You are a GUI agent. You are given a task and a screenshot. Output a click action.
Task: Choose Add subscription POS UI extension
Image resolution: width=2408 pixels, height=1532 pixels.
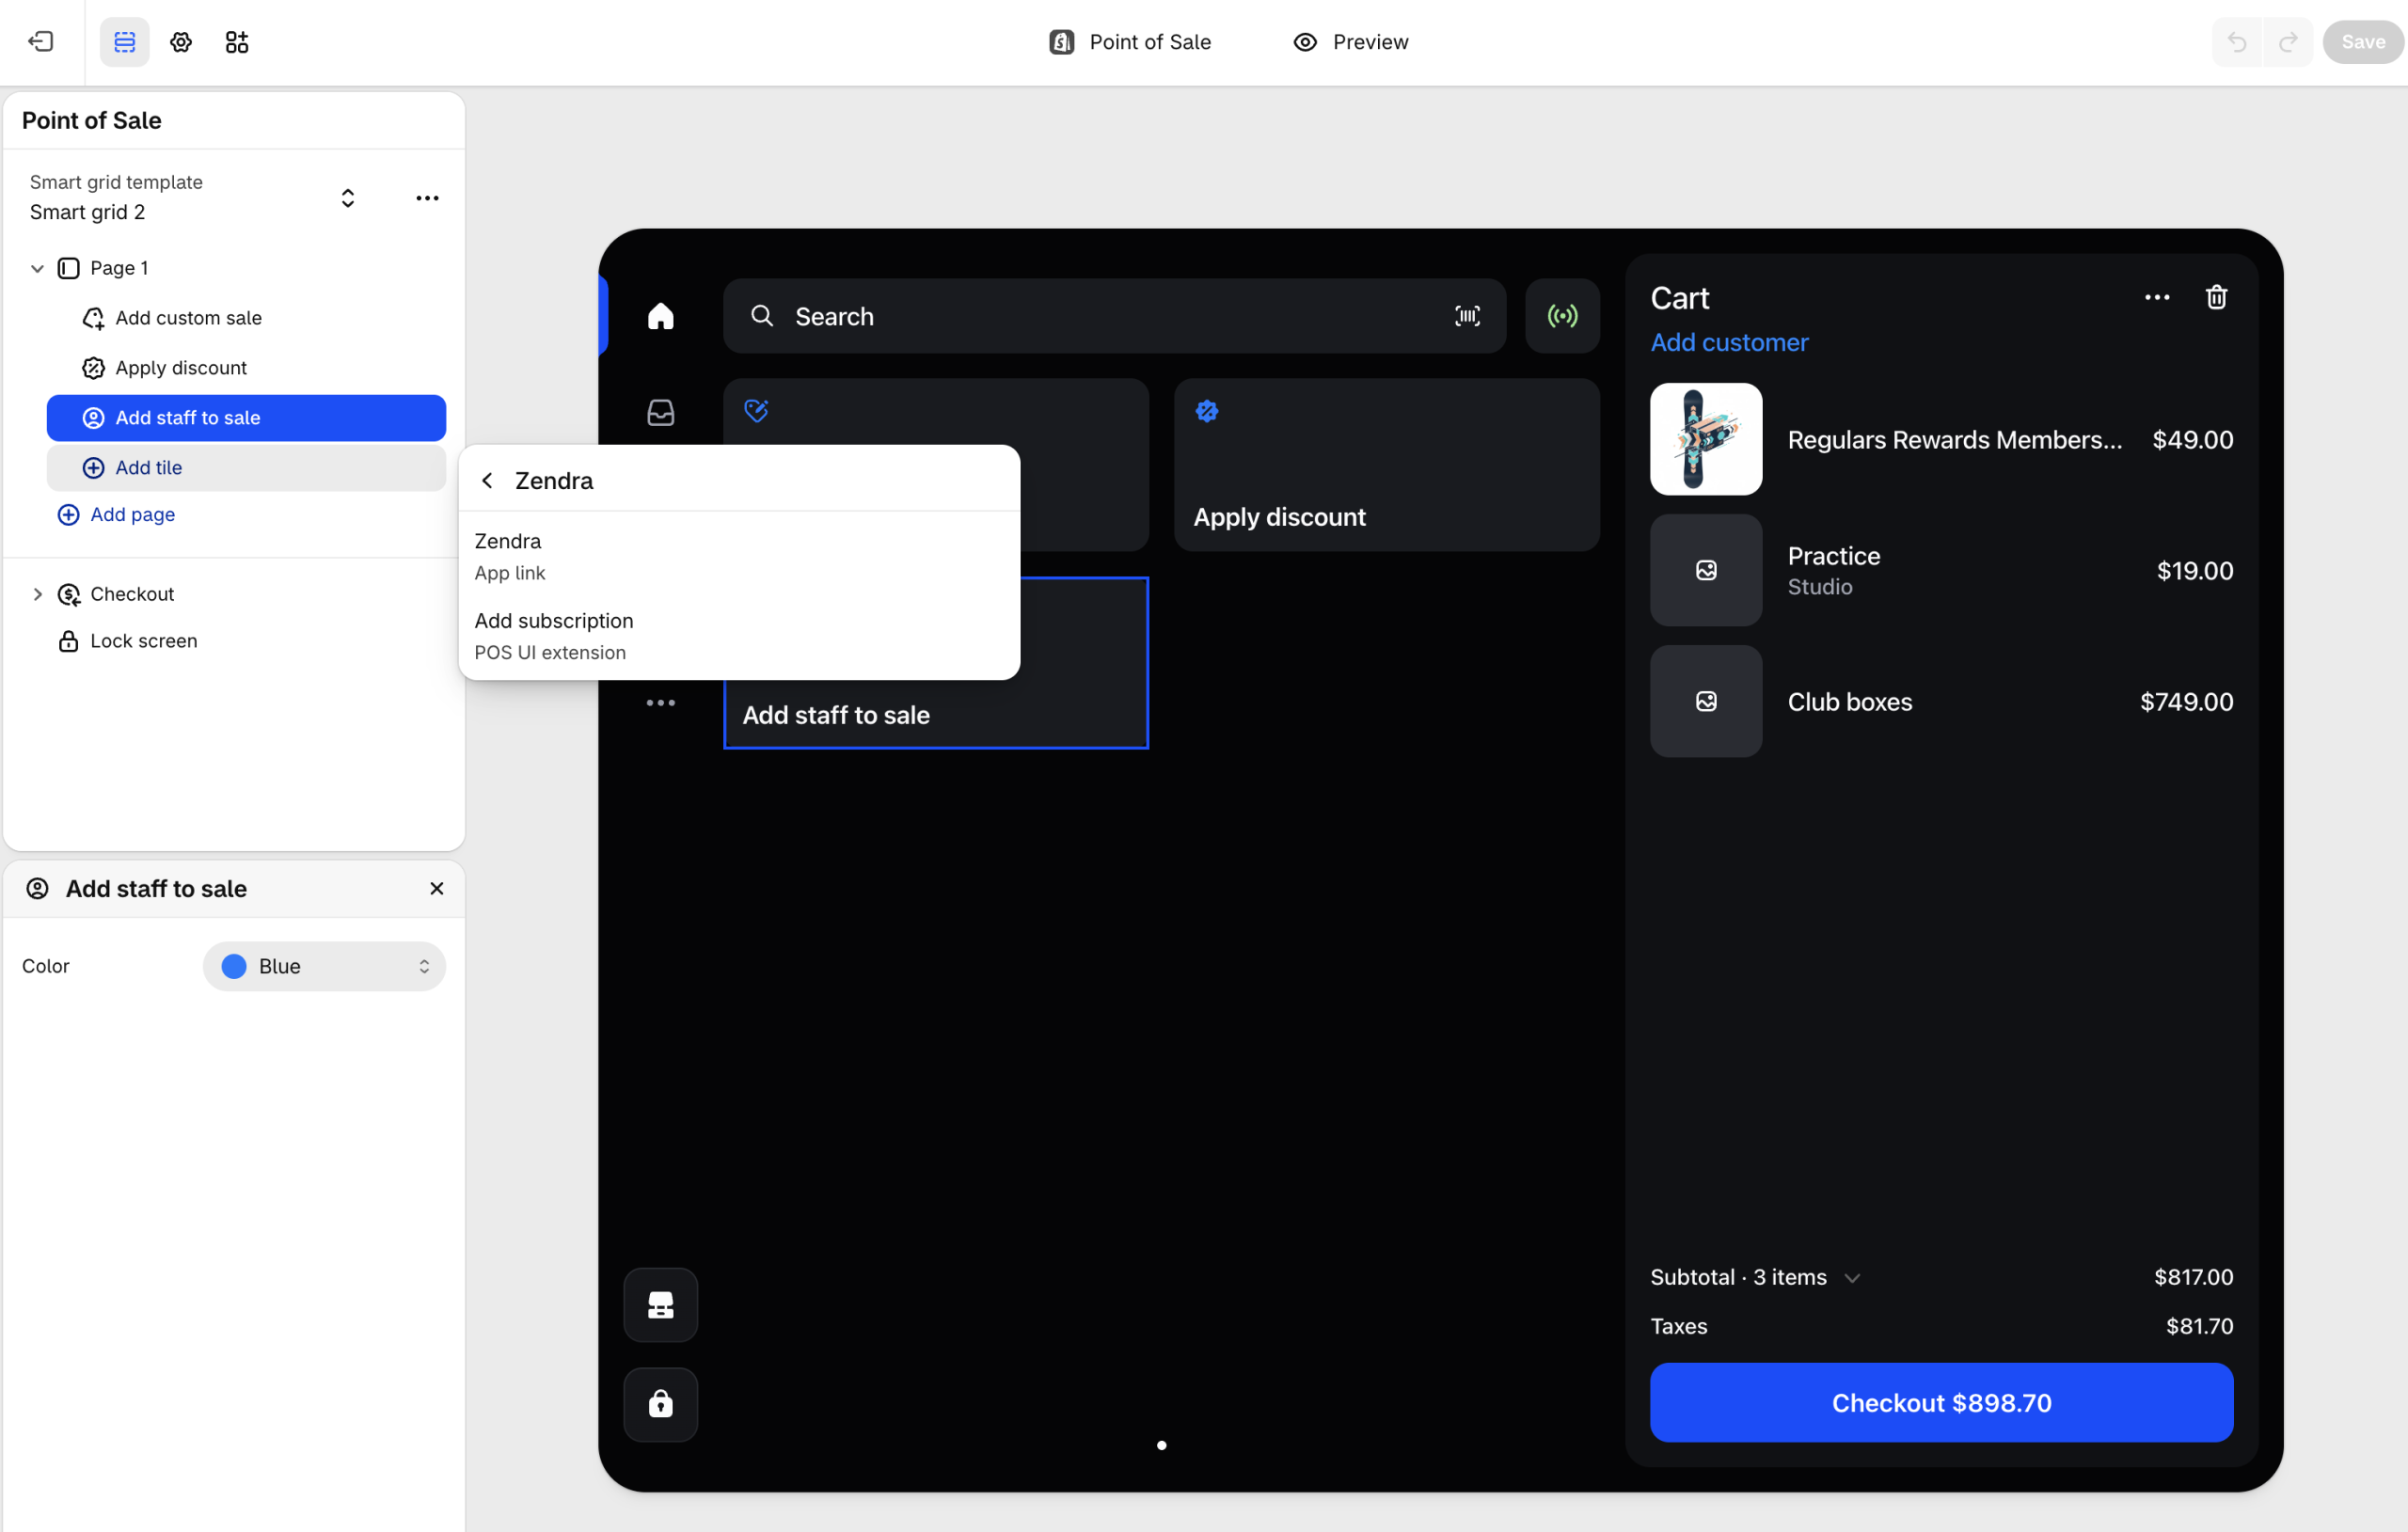point(739,636)
